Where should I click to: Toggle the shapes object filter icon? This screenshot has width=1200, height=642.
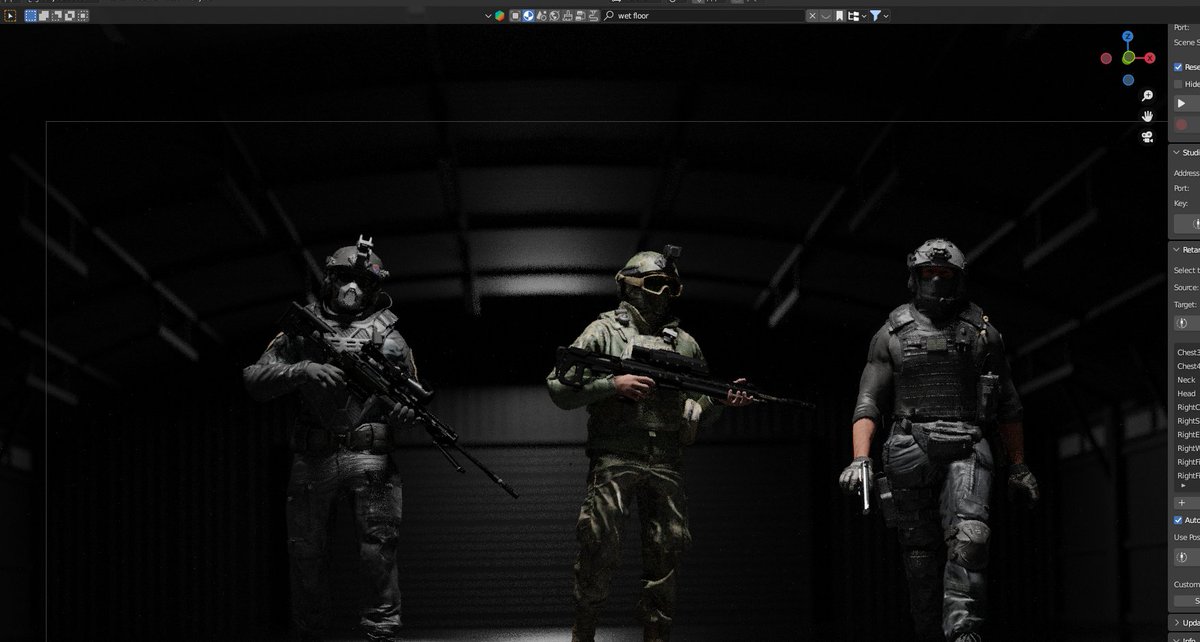pyautogui.click(x=542, y=16)
